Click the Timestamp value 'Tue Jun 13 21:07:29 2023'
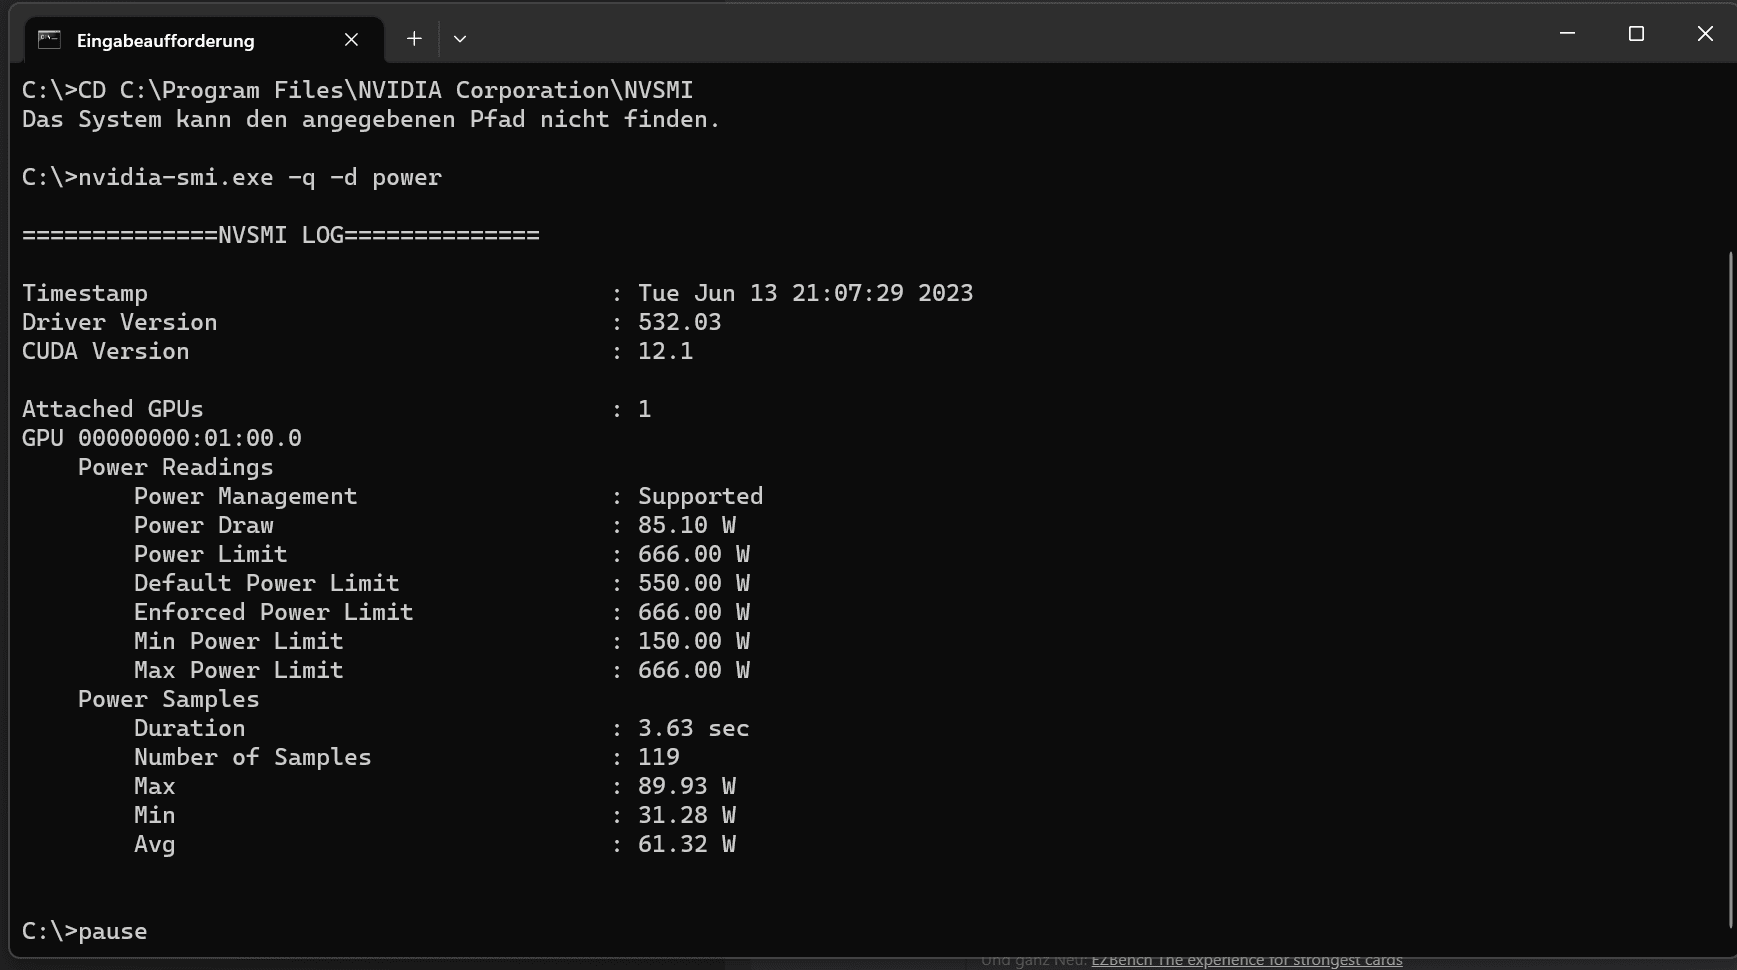Viewport: 1737px width, 970px height. [805, 294]
